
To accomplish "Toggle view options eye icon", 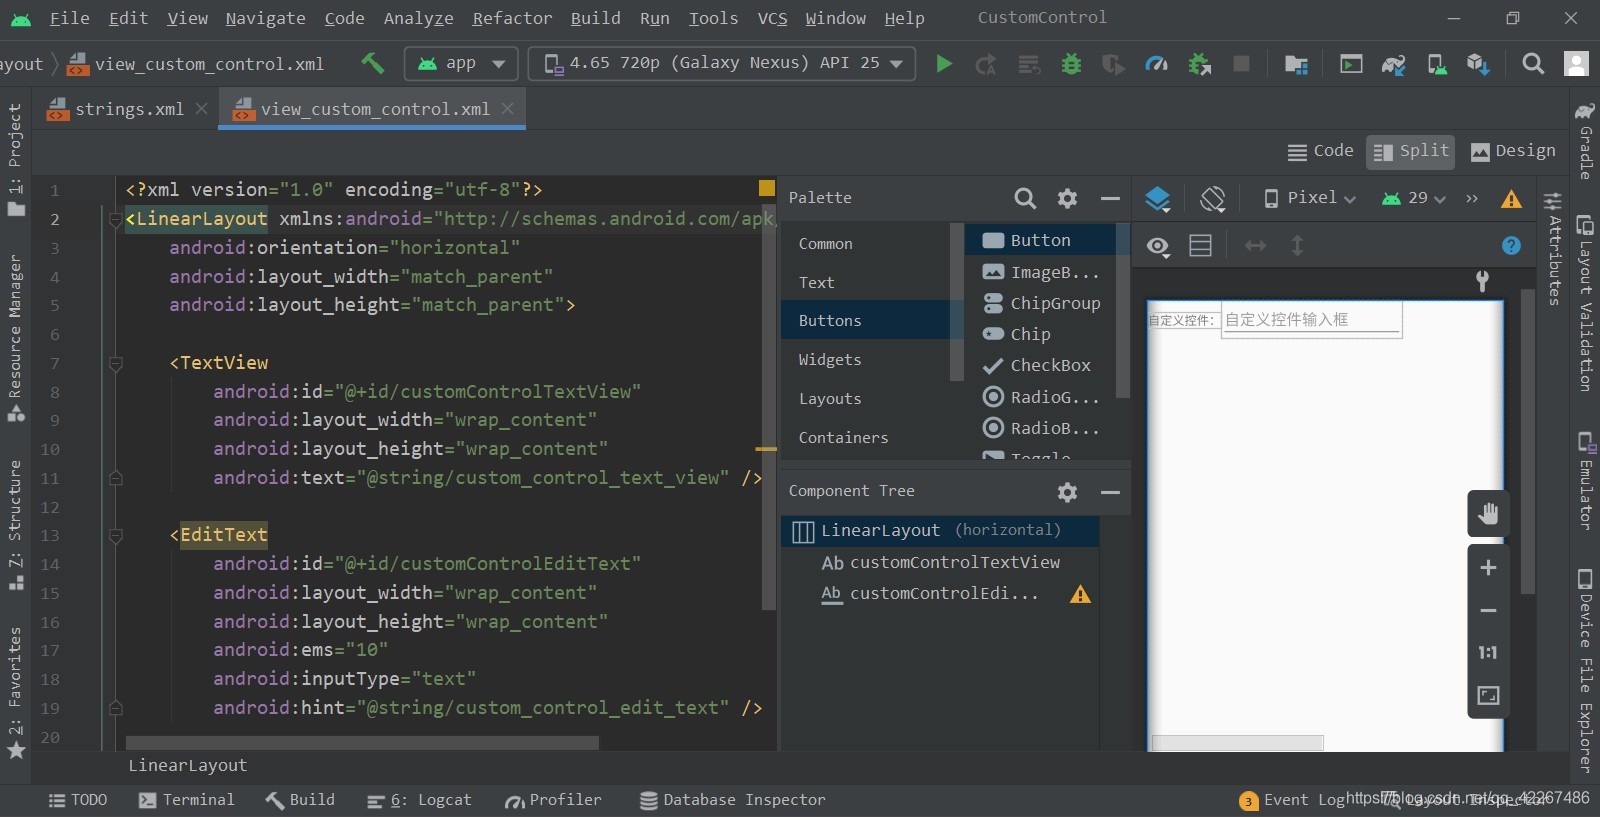I will click(1158, 246).
